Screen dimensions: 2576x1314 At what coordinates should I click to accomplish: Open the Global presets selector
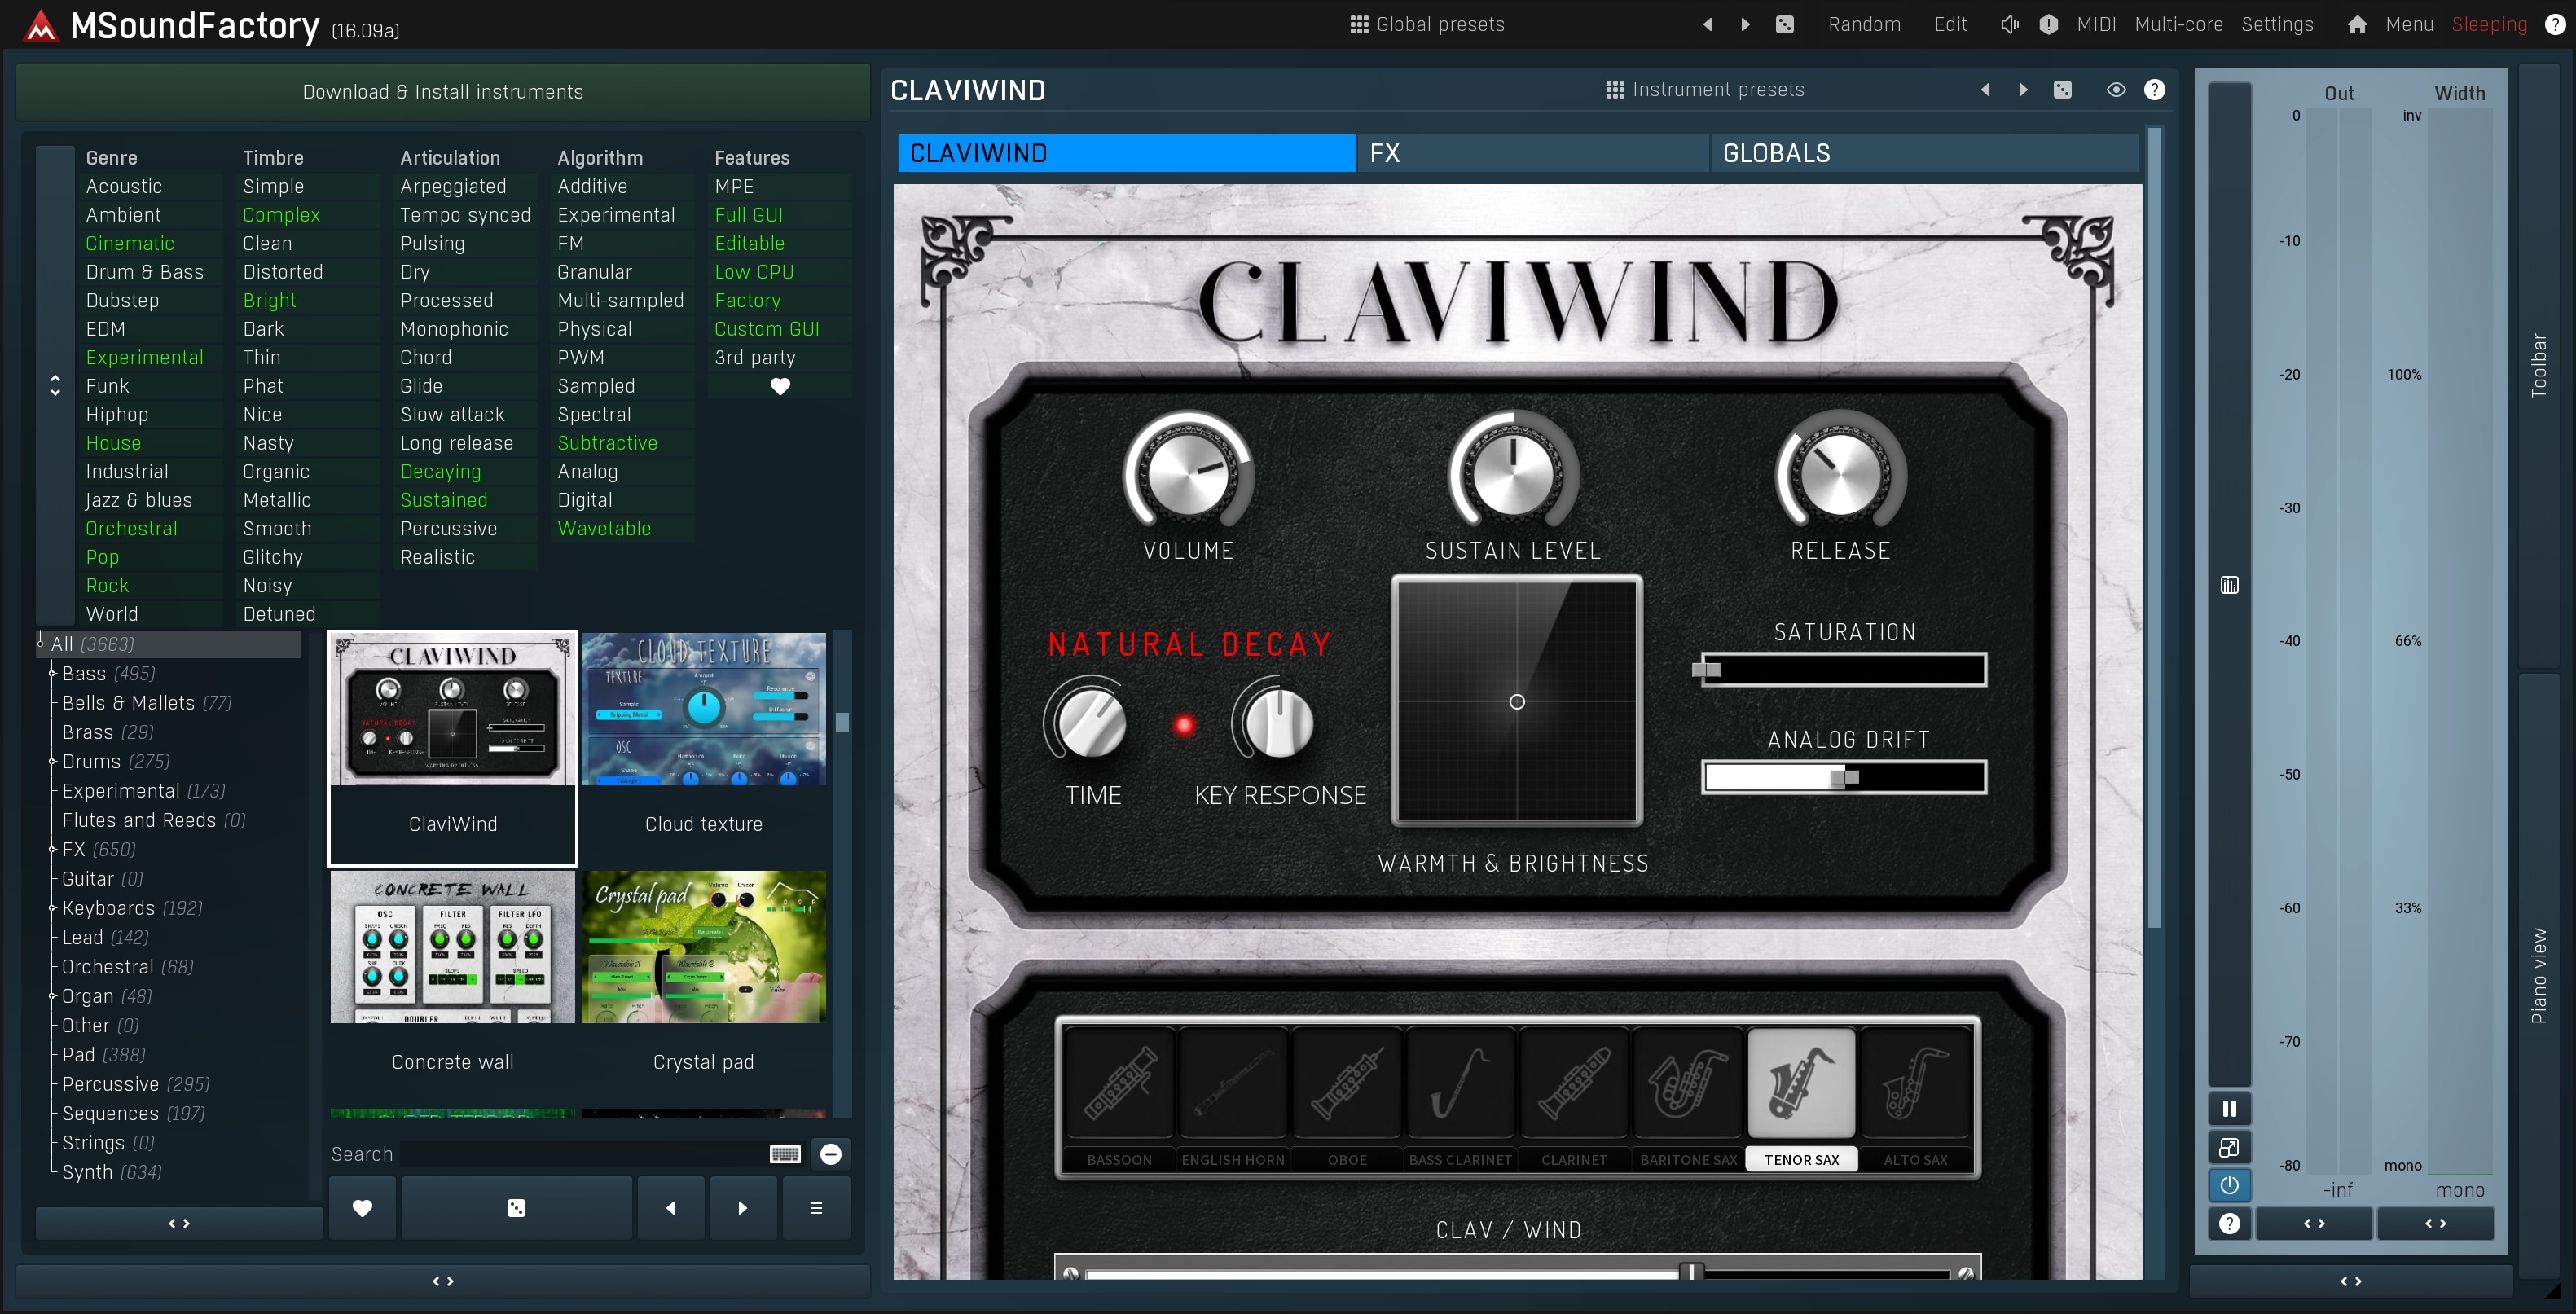1427,25
